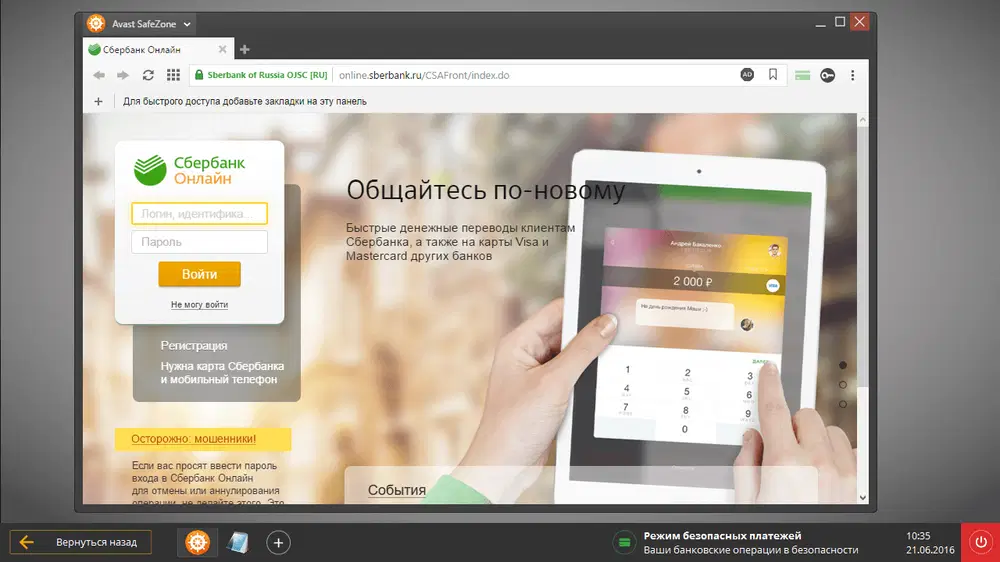Click the orange Войти button
This screenshot has height=562, width=1000.
200,274
